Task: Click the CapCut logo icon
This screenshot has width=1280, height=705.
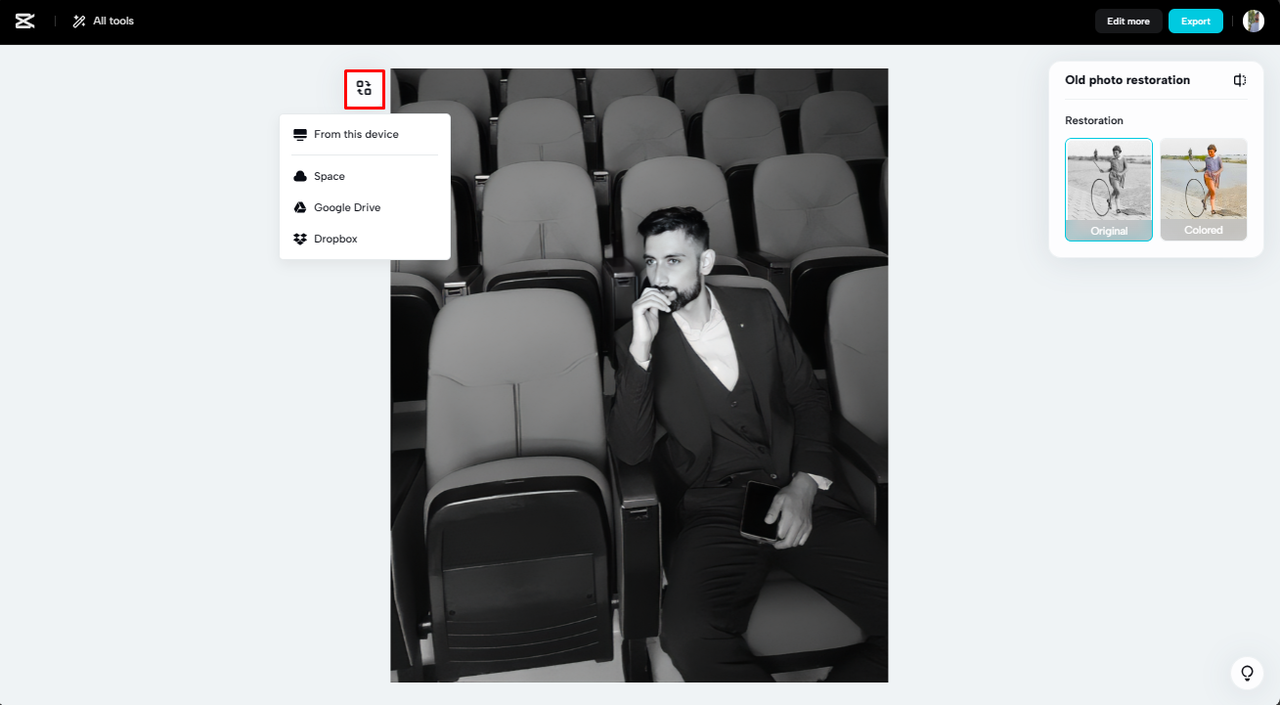Action: [25, 21]
